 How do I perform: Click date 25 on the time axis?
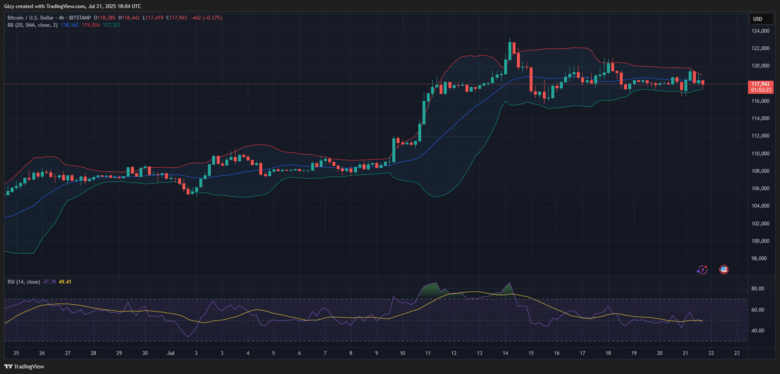click(x=16, y=354)
